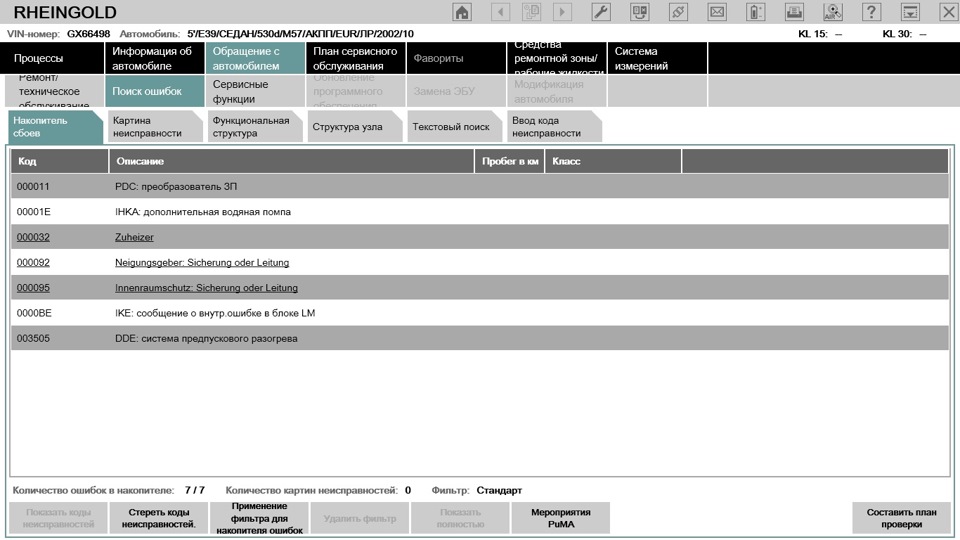Close ISTA with the X icon

948,12
